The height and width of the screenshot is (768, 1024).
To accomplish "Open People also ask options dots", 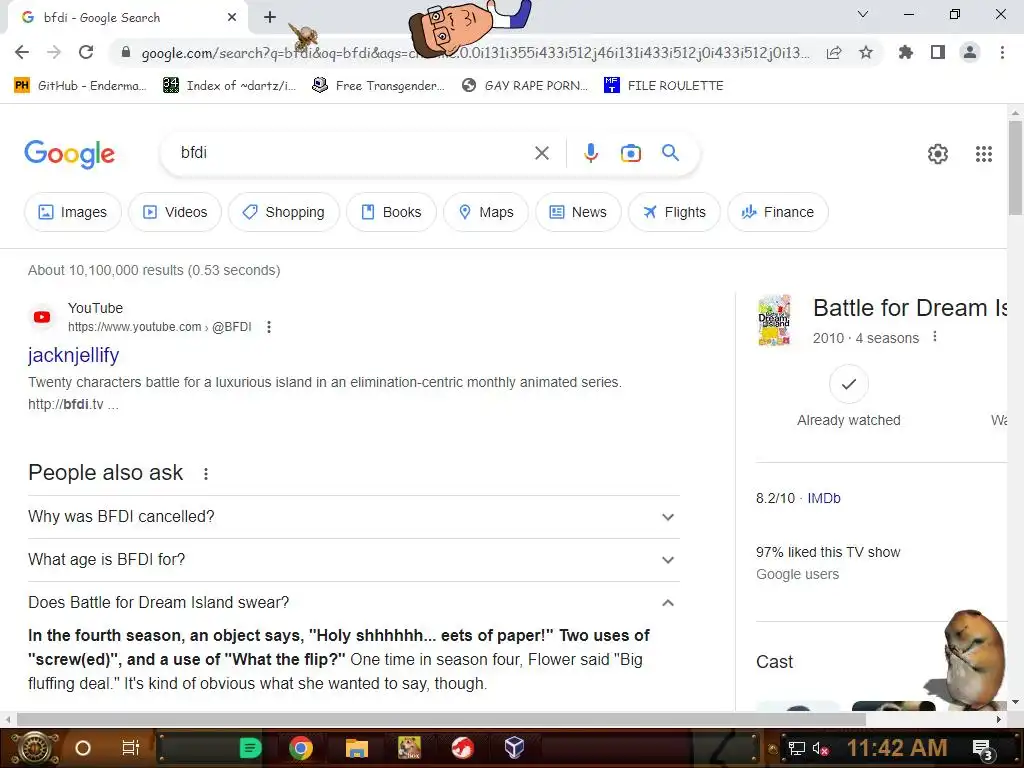I will [x=206, y=473].
